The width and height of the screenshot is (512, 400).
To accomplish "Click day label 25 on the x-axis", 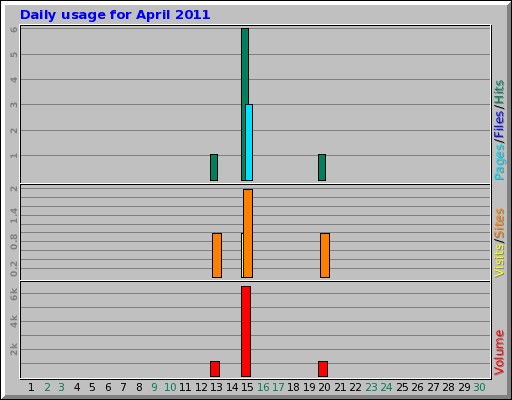I will [x=402, y=387].
